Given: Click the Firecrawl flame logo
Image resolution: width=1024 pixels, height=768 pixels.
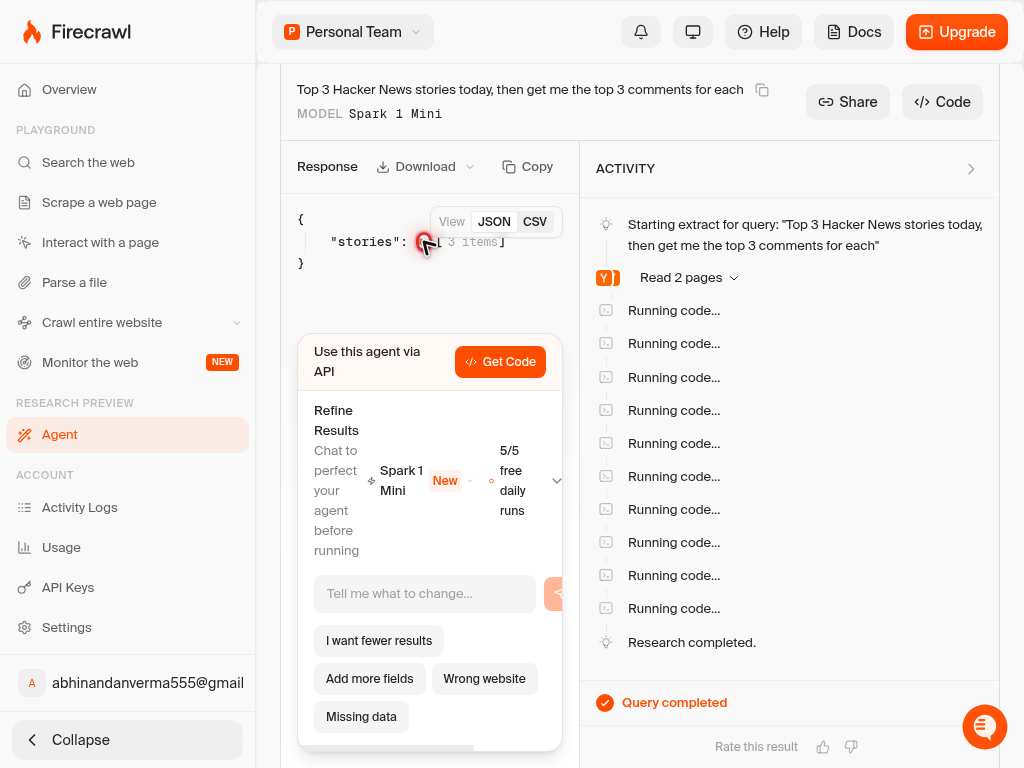Looking at the screenshot, I should (31, 31).
